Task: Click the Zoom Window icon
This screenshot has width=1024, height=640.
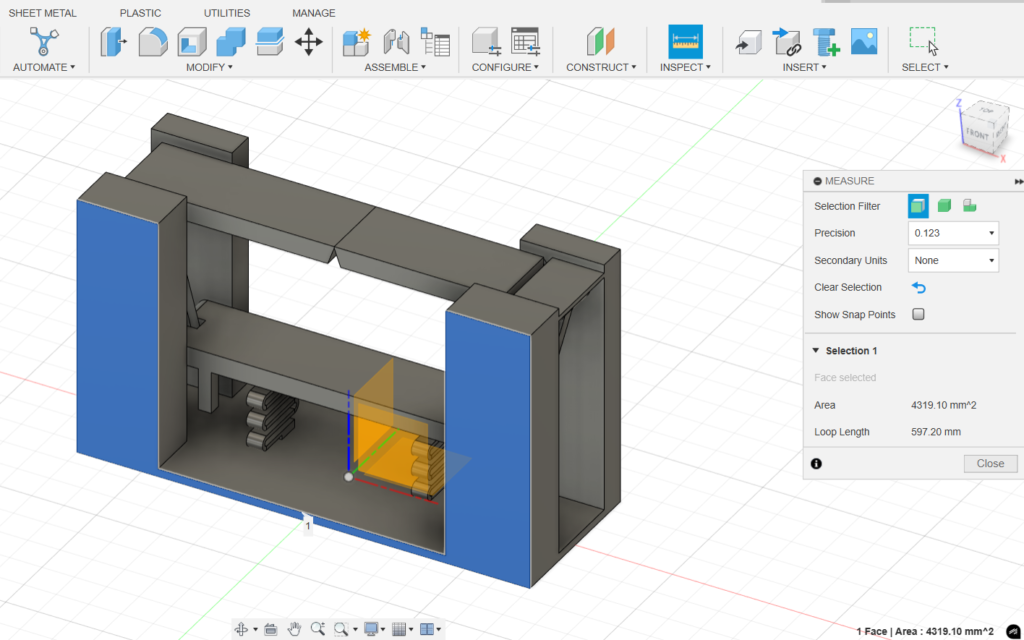Action: pos(341,629)
